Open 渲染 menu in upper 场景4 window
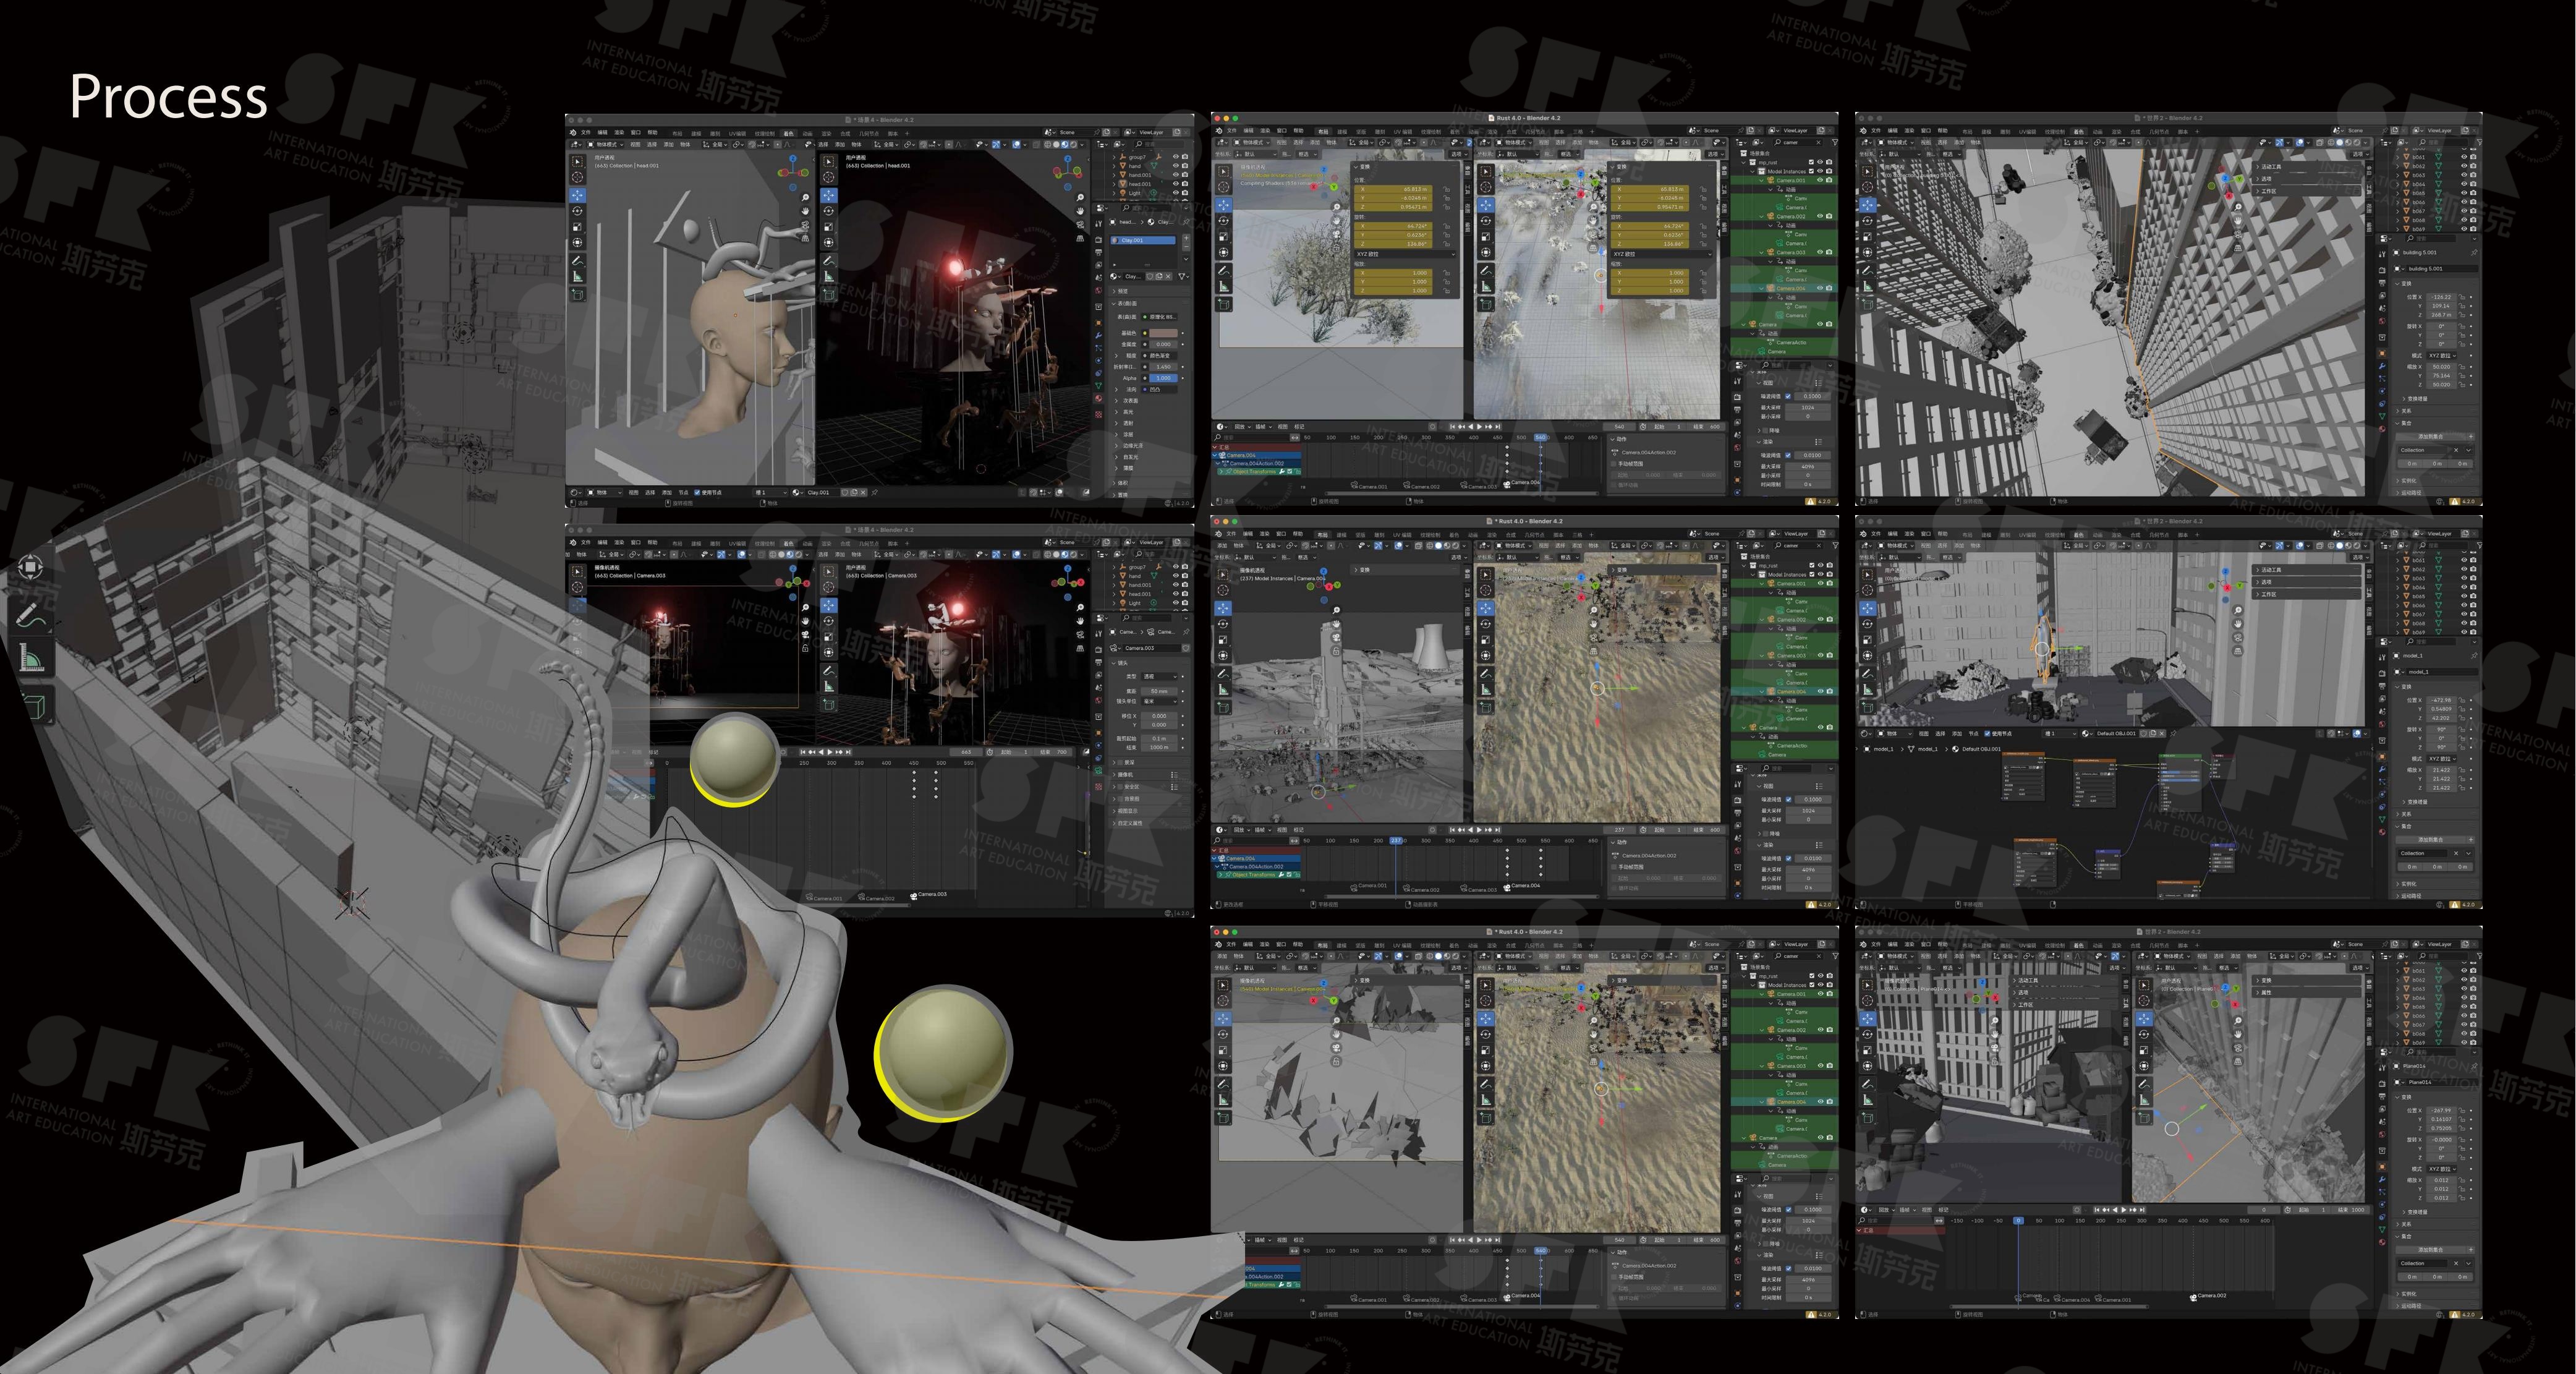 pos(619,132)
